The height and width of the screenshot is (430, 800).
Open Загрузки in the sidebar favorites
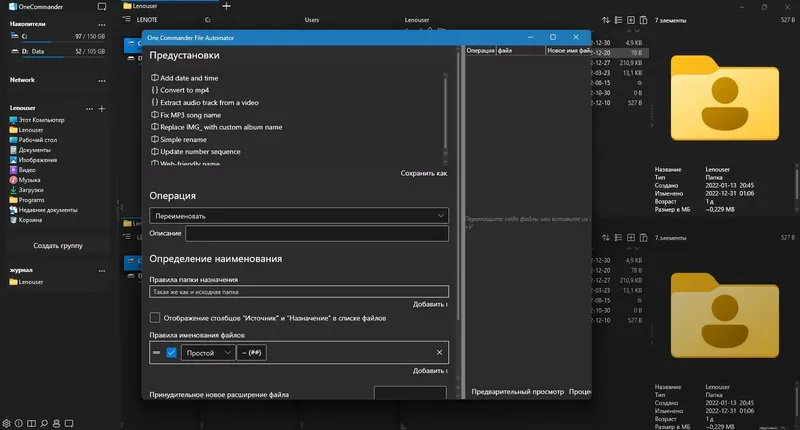tap(27, 190)
